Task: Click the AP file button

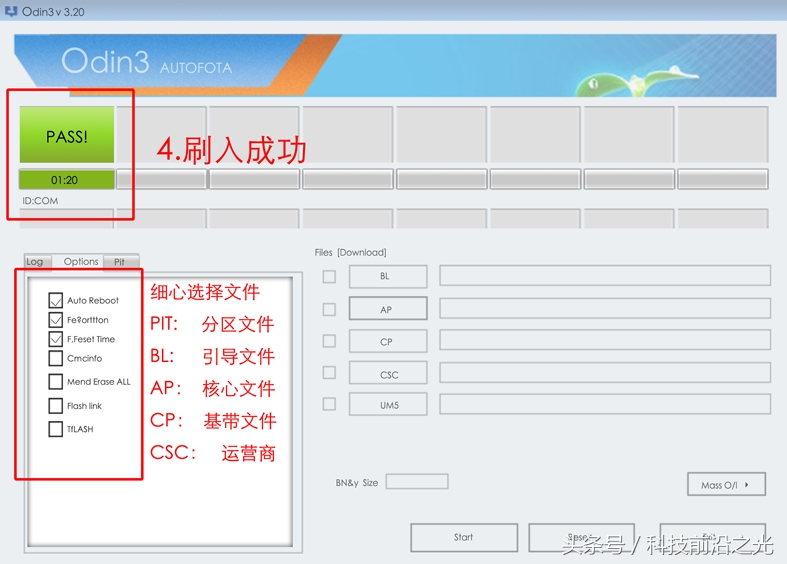Action: tap(388, 309)
